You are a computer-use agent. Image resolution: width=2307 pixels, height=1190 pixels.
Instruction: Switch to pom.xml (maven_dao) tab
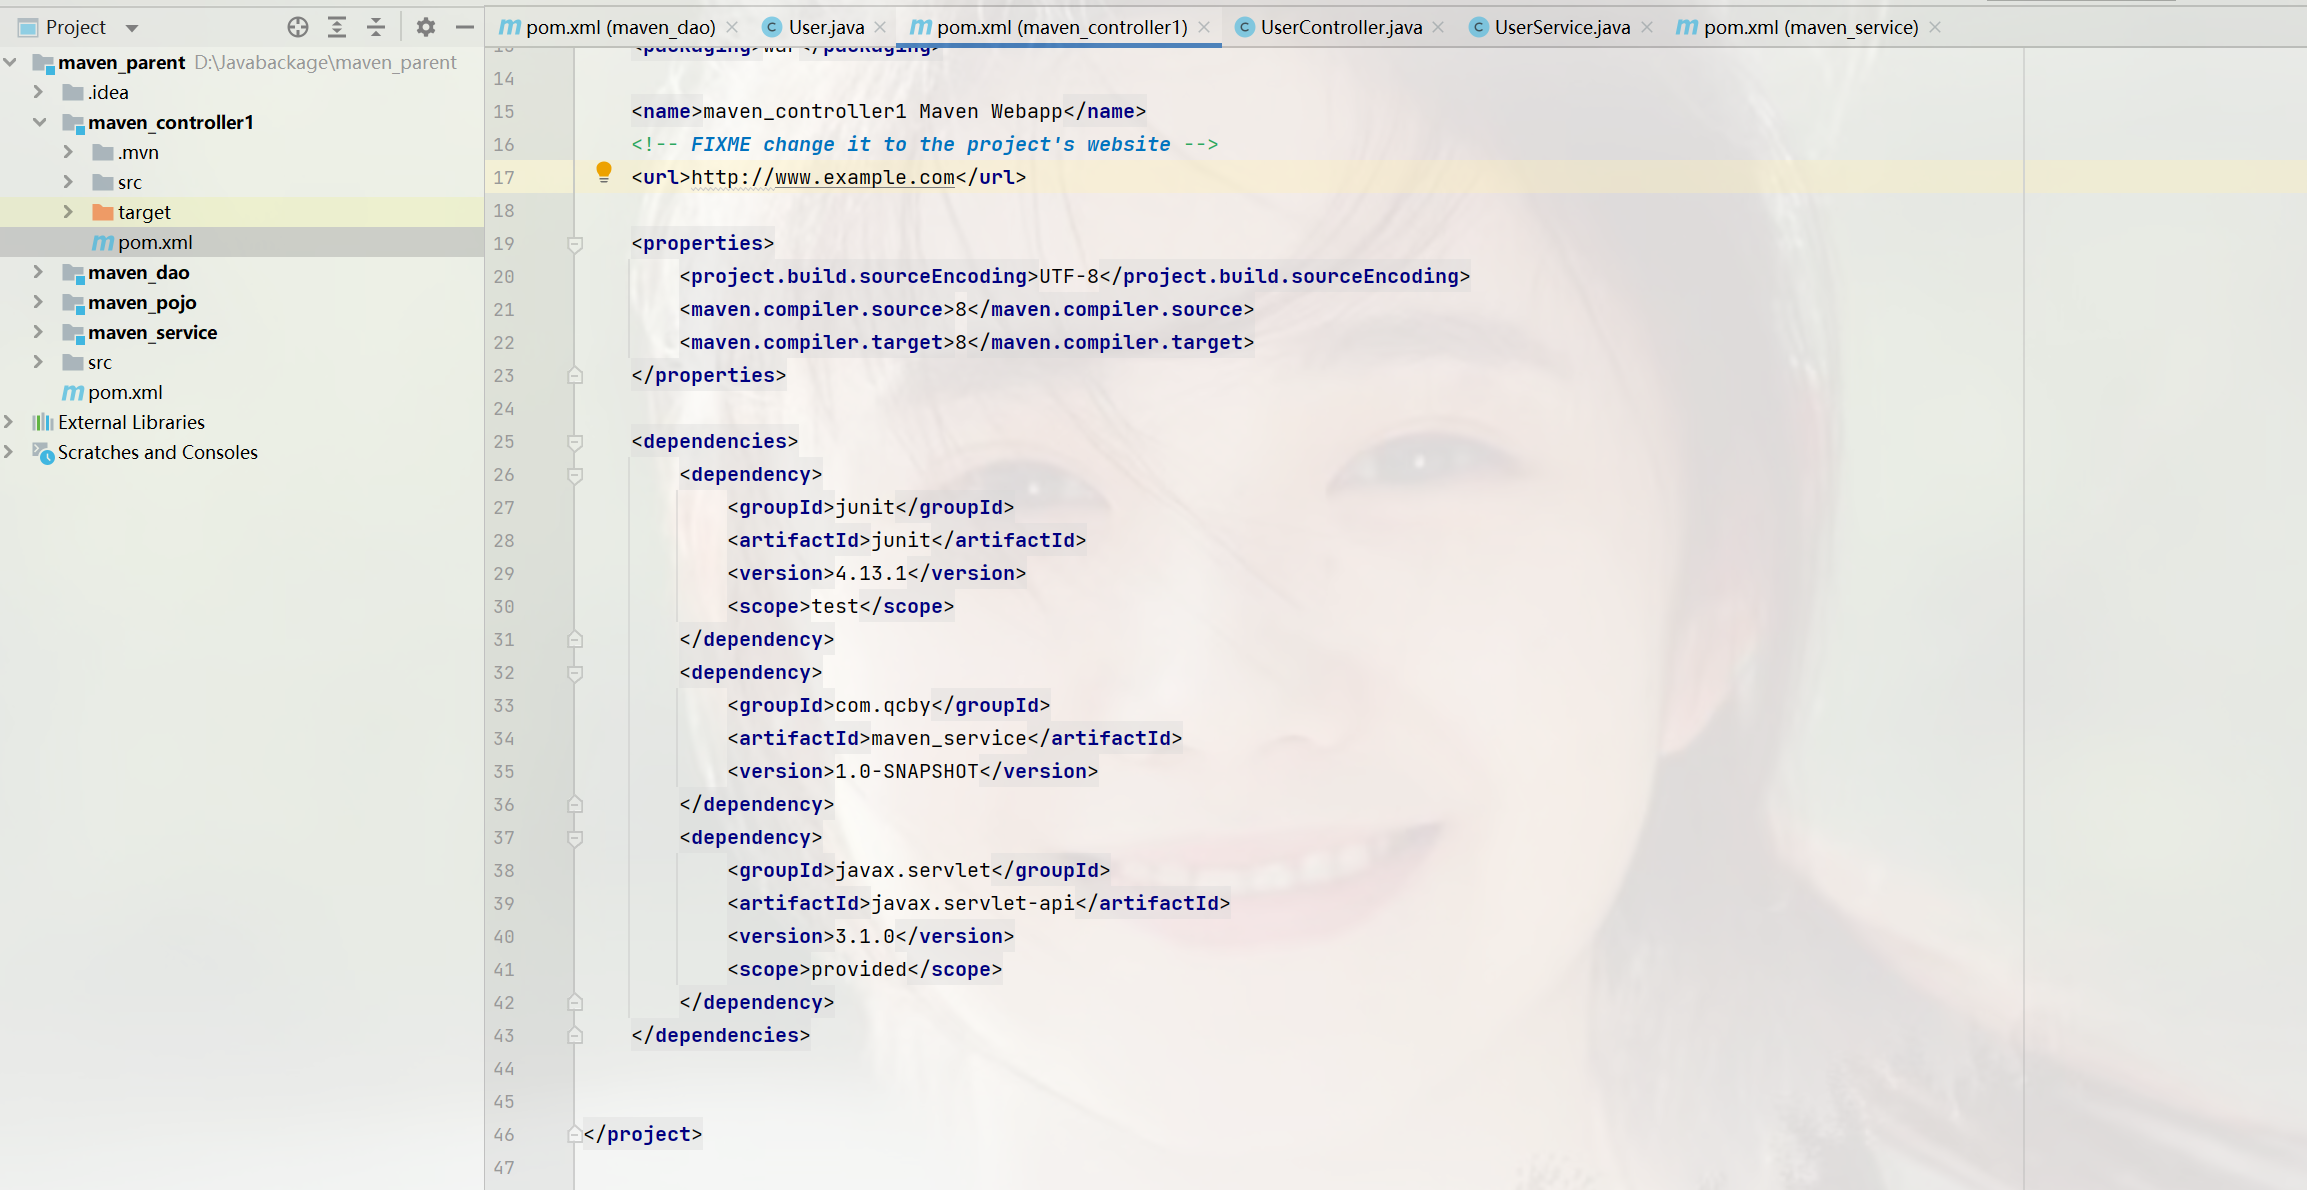coord(620,27)
